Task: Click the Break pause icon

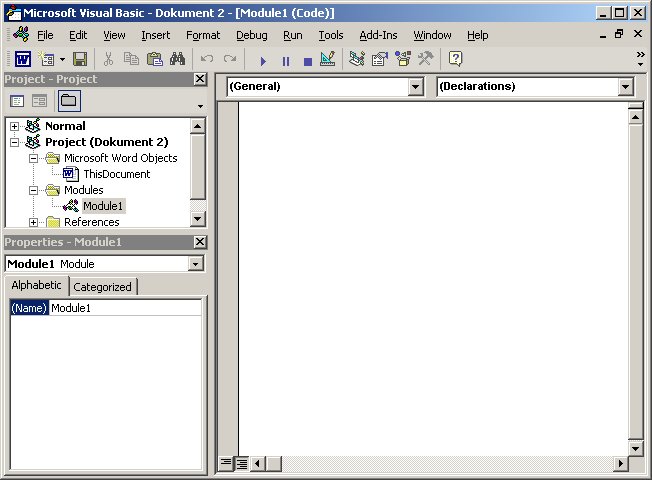Action: (x=286, y=62)
